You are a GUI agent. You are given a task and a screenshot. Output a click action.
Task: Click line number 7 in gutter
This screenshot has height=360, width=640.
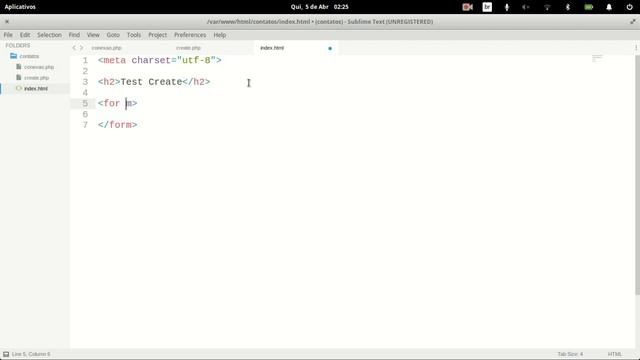pos(85,125)
